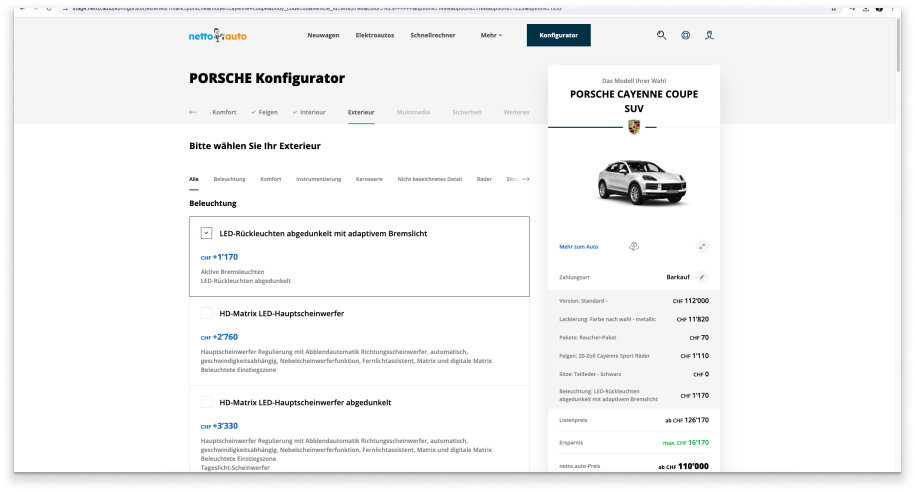Click the globe language icon
This screenshot has width=915, height=492.
pos(686,35)
